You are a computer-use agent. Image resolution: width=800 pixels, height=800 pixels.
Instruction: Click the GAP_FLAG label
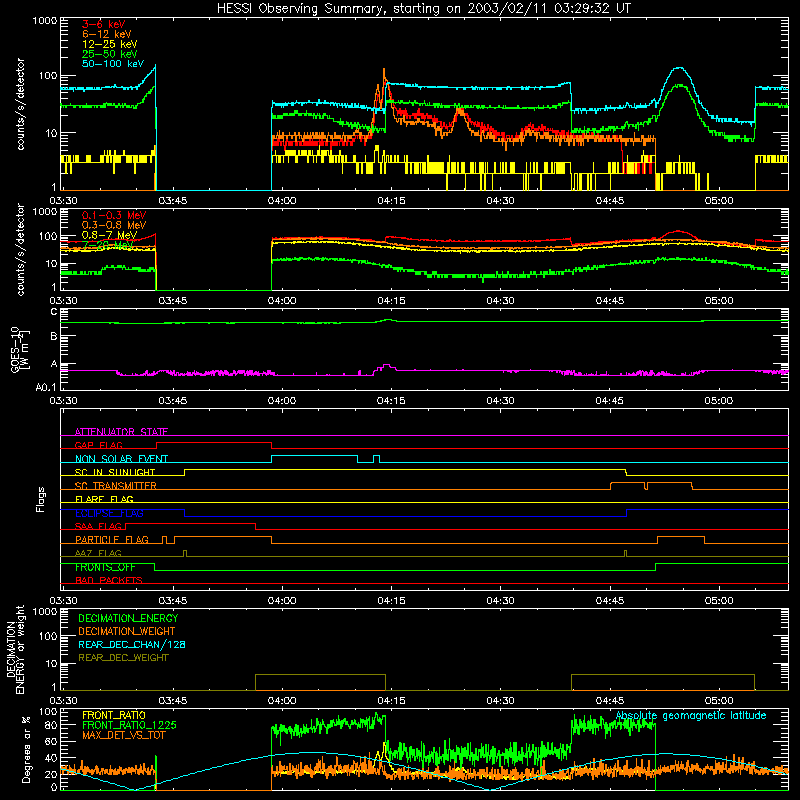[98, 445]
